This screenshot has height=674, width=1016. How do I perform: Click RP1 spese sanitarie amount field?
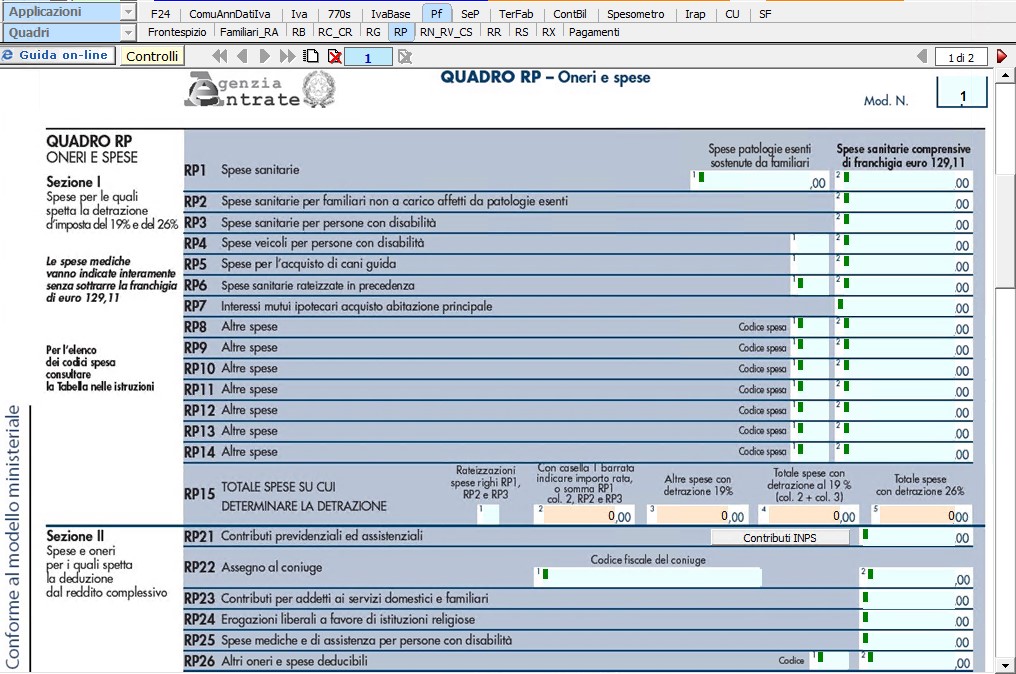pyautogui.click(x=903, y=181)
